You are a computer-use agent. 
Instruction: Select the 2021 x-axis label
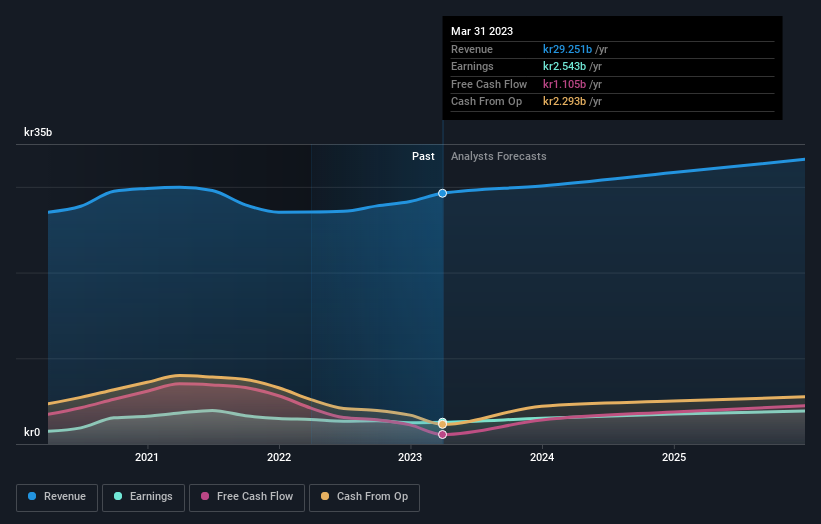(147, 457)
